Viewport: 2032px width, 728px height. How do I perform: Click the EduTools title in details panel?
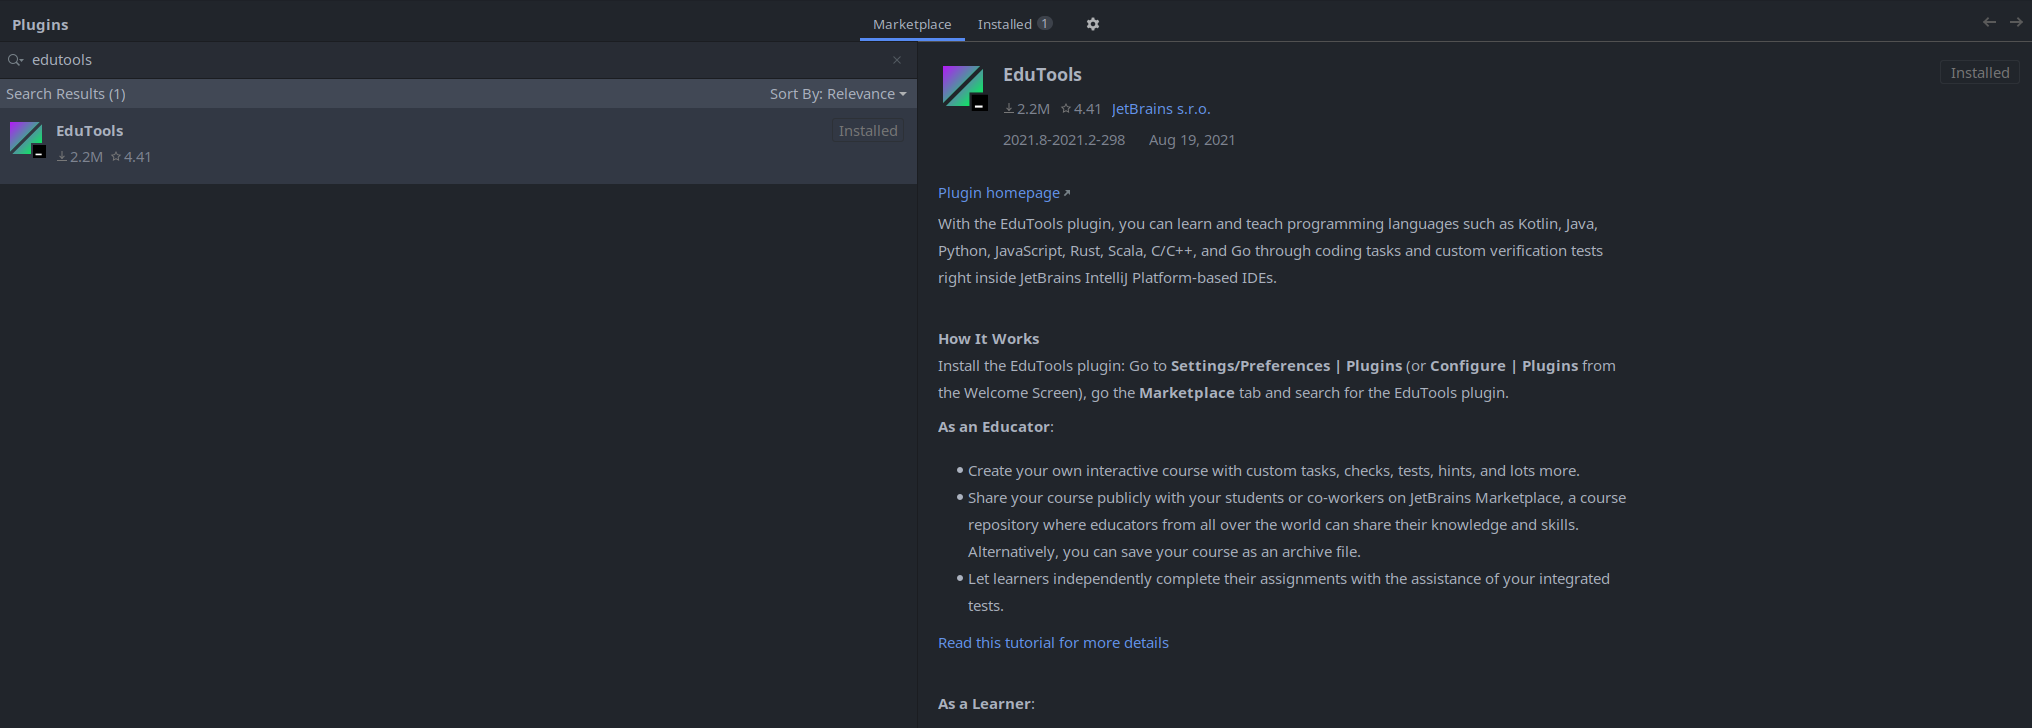coord(1042,75)
